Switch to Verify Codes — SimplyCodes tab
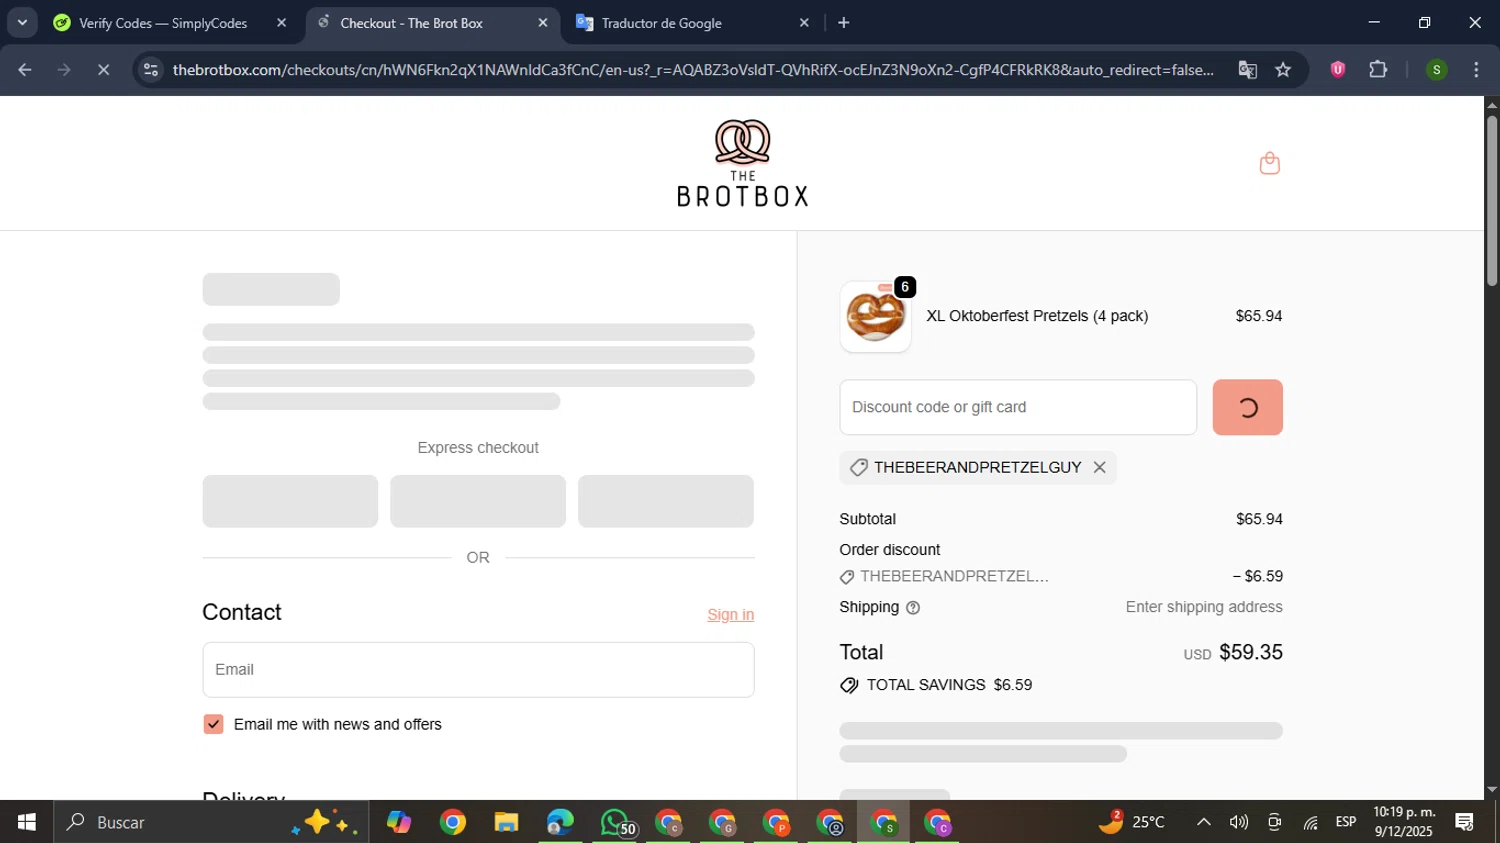The width and height of the screenshot is (1500, 843). (163, 23)
